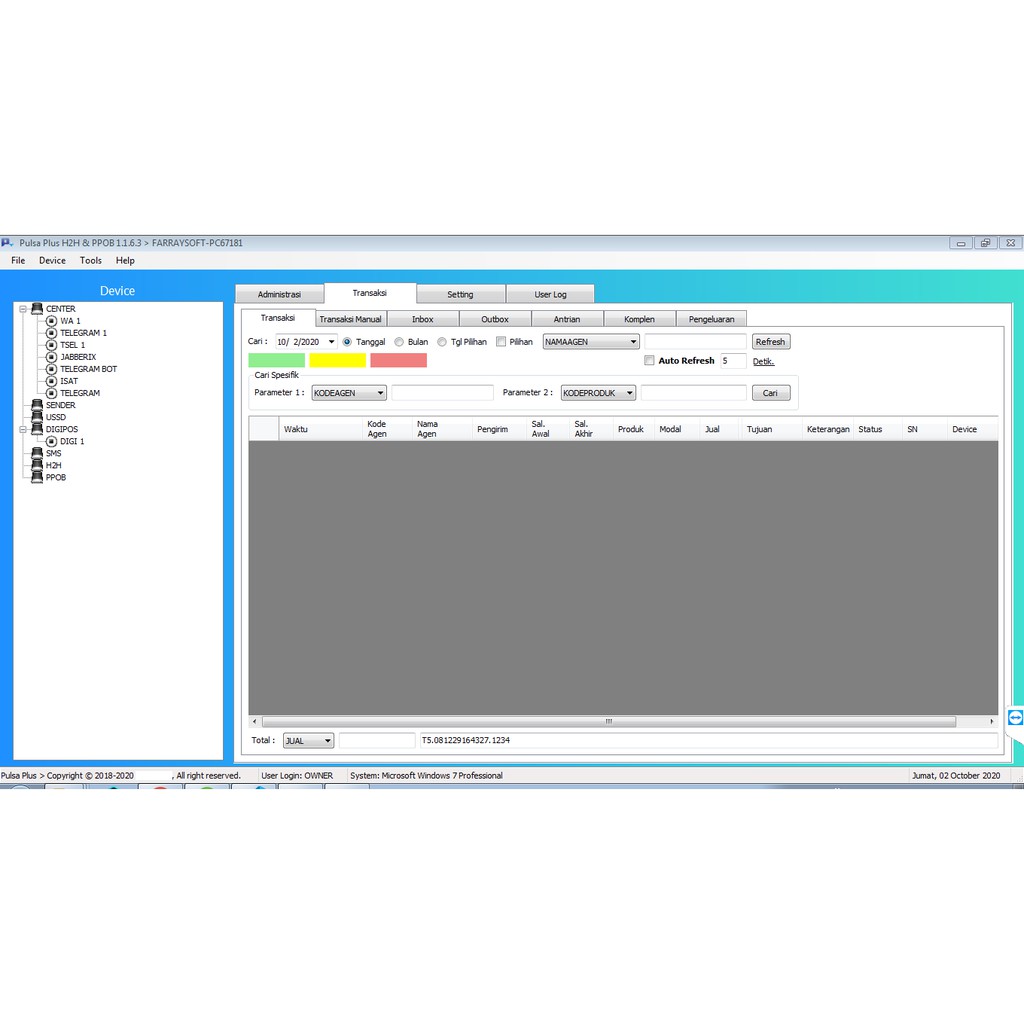Select the TSEL 1 device icon

click(52, 345)
